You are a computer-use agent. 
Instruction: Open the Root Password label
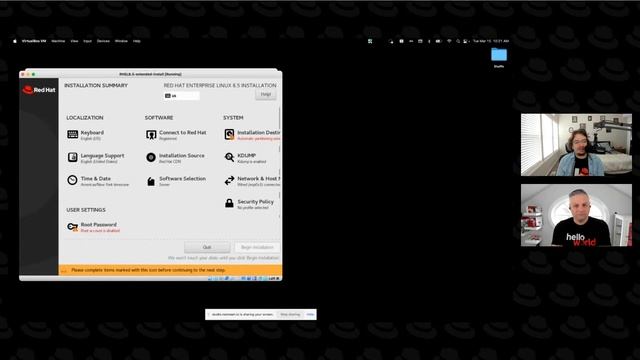tap(98, 224)
